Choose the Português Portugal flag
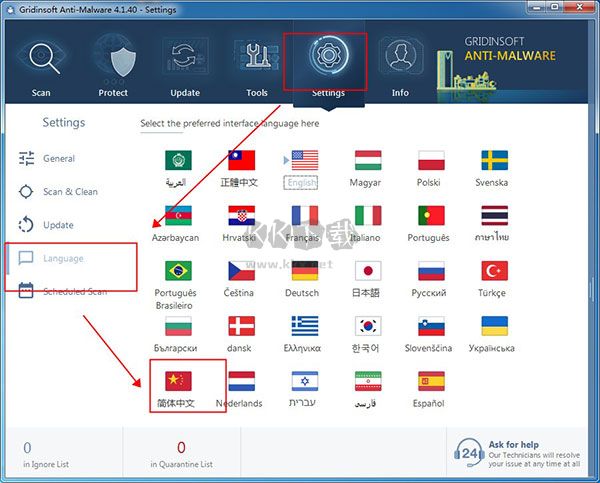Screen dimensions: 600x483 click(x=431, y=215)
